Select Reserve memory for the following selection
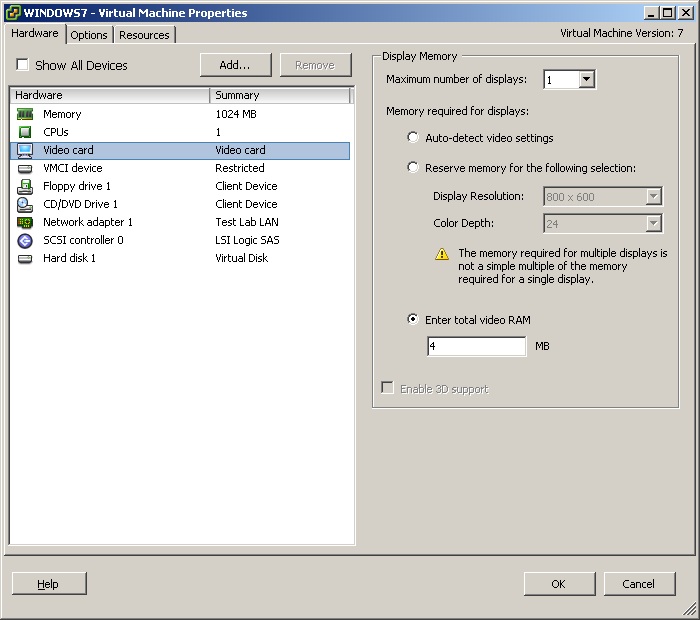Viewport: 700px width, 620px height. (x=413, y=167)
